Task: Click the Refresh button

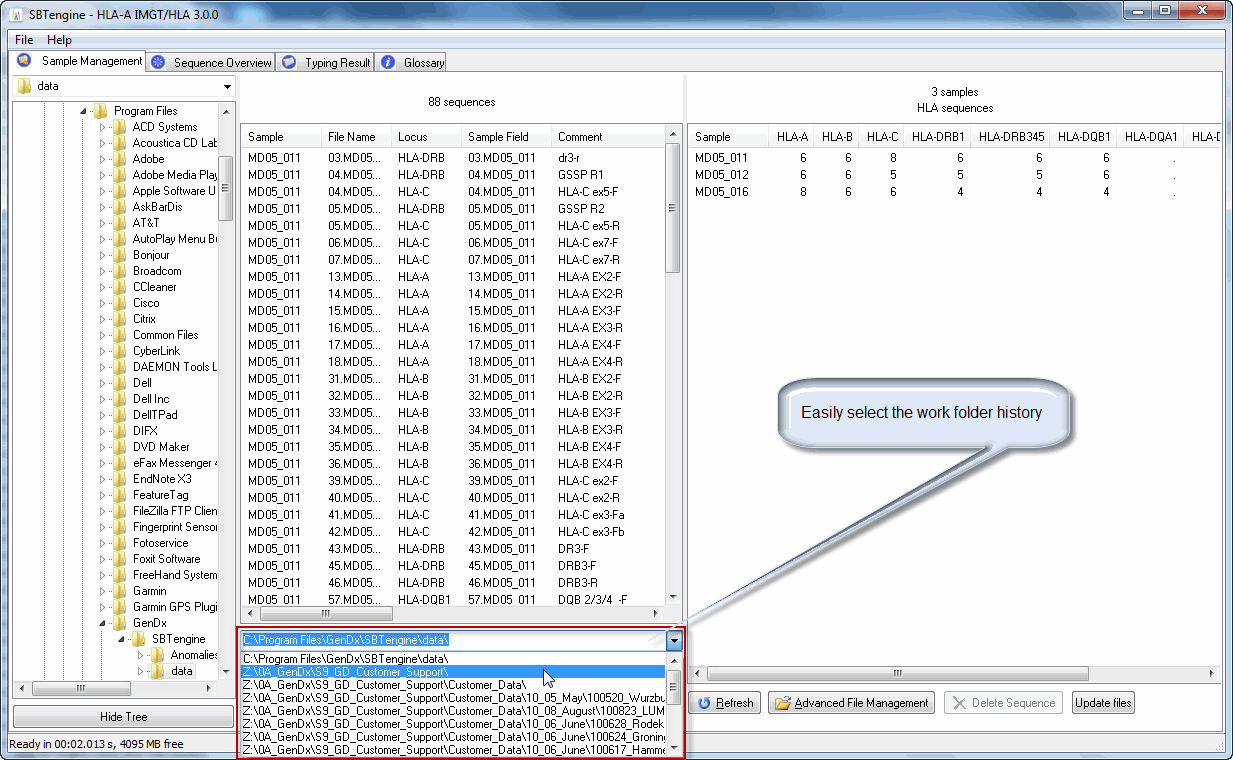Action: tap(726, 703)
